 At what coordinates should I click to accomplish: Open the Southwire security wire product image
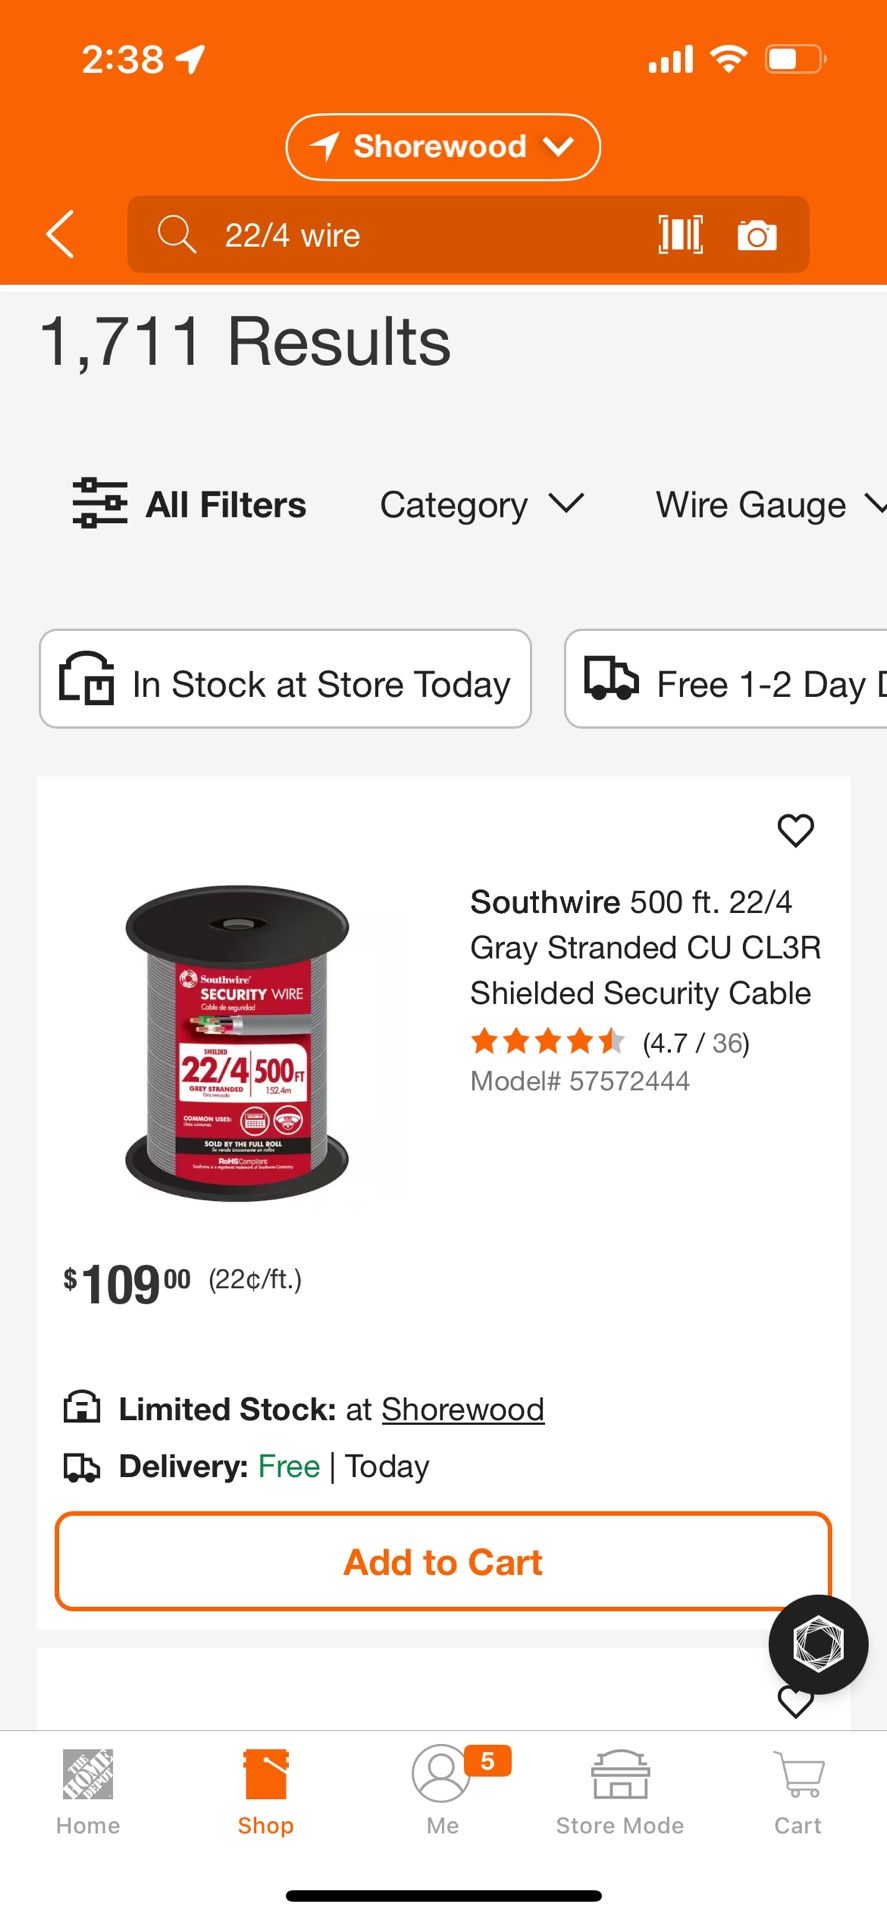pos(238,1042)
